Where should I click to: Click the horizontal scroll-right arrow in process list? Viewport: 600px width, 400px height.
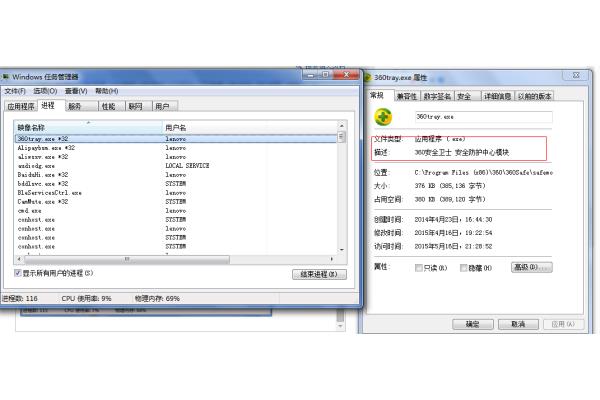(332, 259)
